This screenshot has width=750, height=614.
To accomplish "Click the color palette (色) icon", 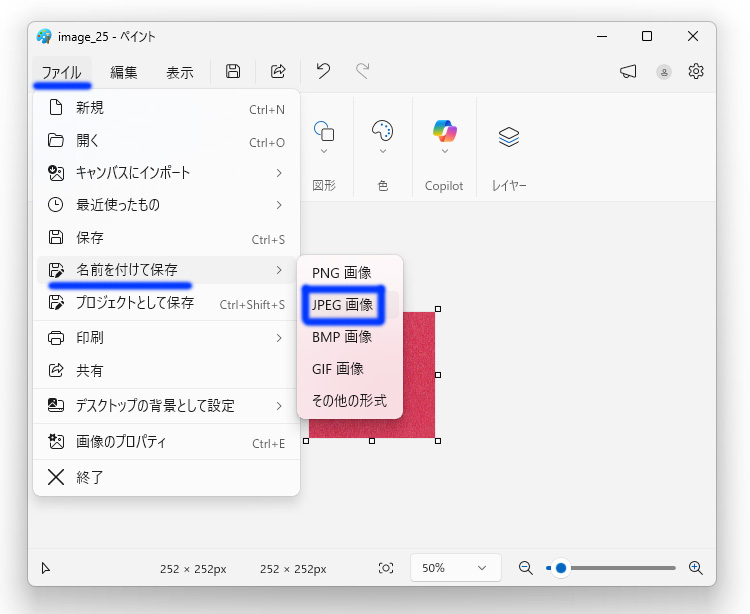I will click(382, 131).
